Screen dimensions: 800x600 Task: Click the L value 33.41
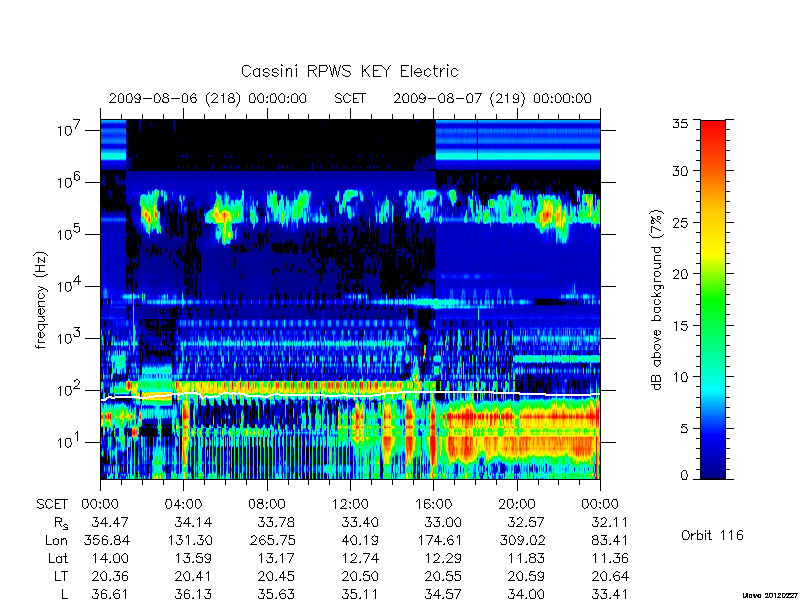pos(610,594)
